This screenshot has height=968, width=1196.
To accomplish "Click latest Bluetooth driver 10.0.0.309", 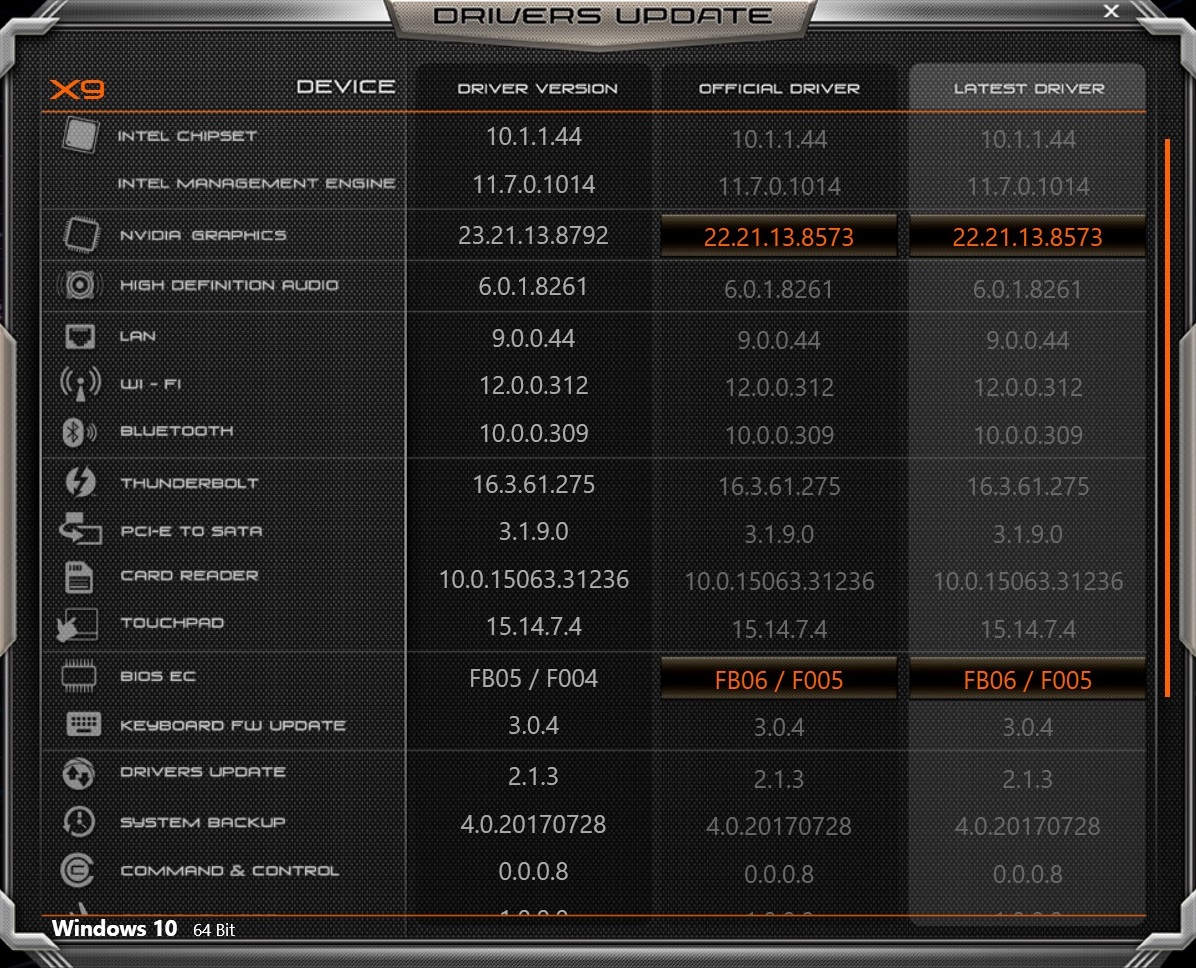I will pyautogui.click(x=1027, y=436).
